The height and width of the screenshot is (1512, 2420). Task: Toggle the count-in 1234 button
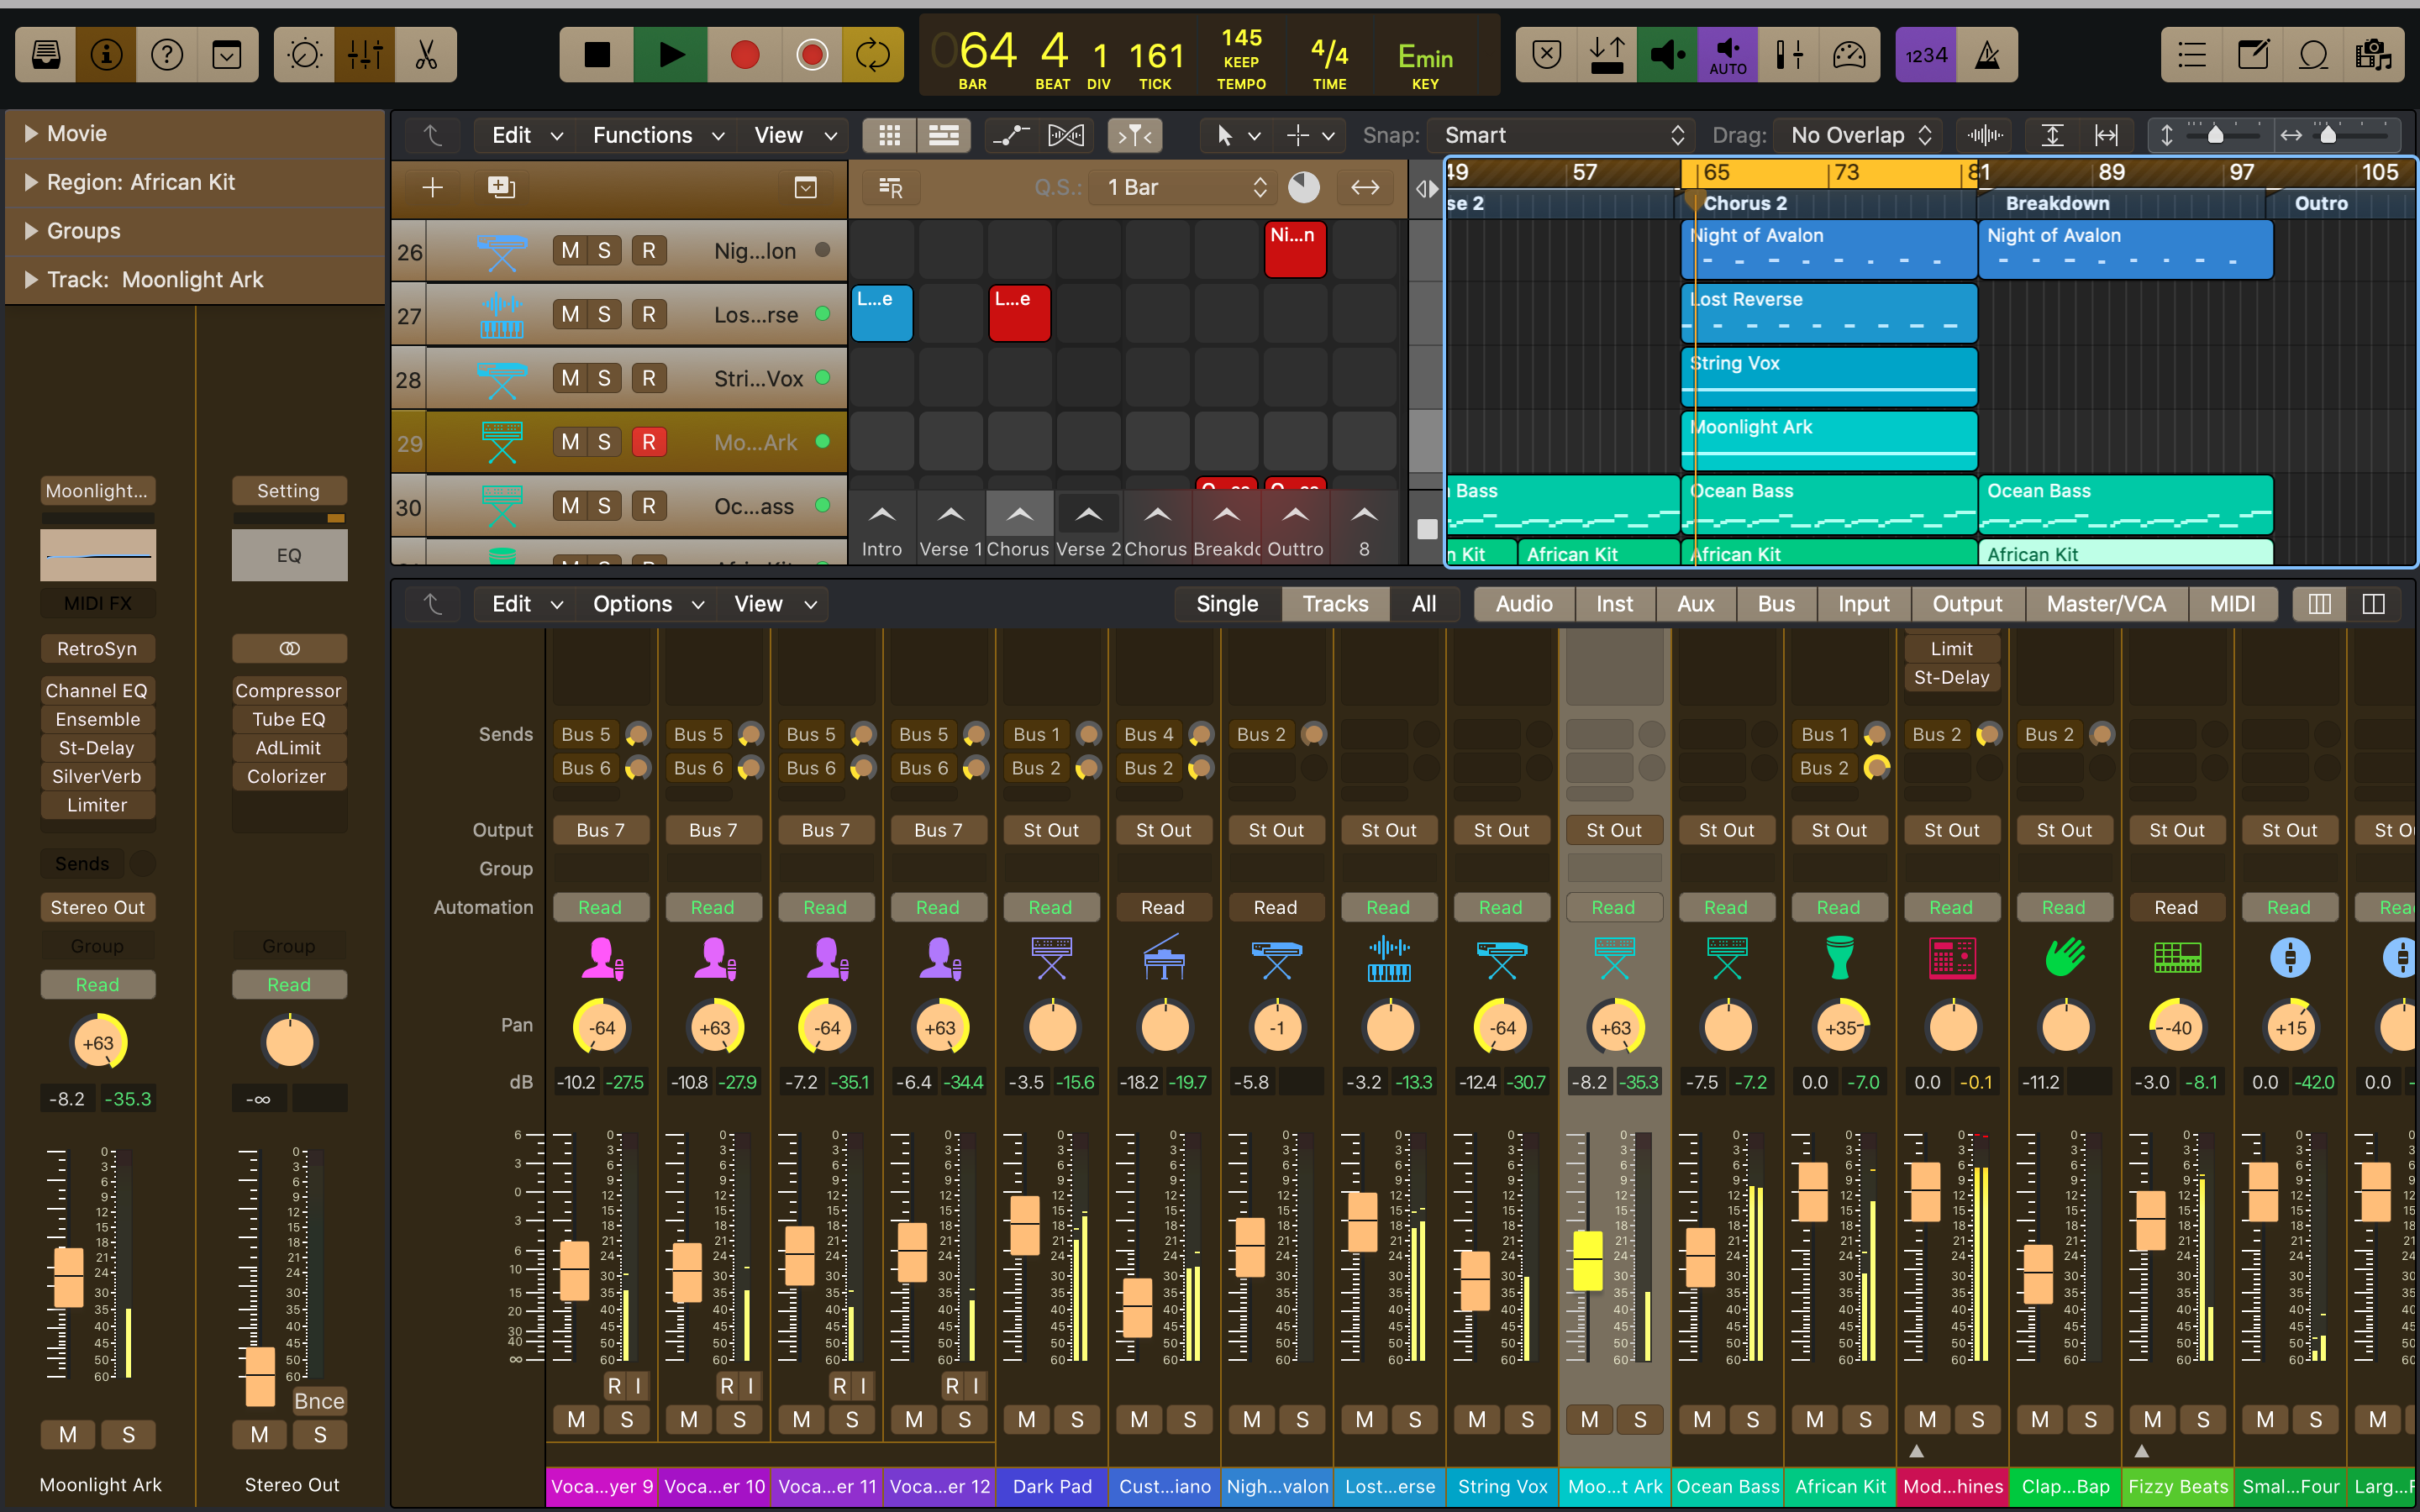click(1925, 55)
